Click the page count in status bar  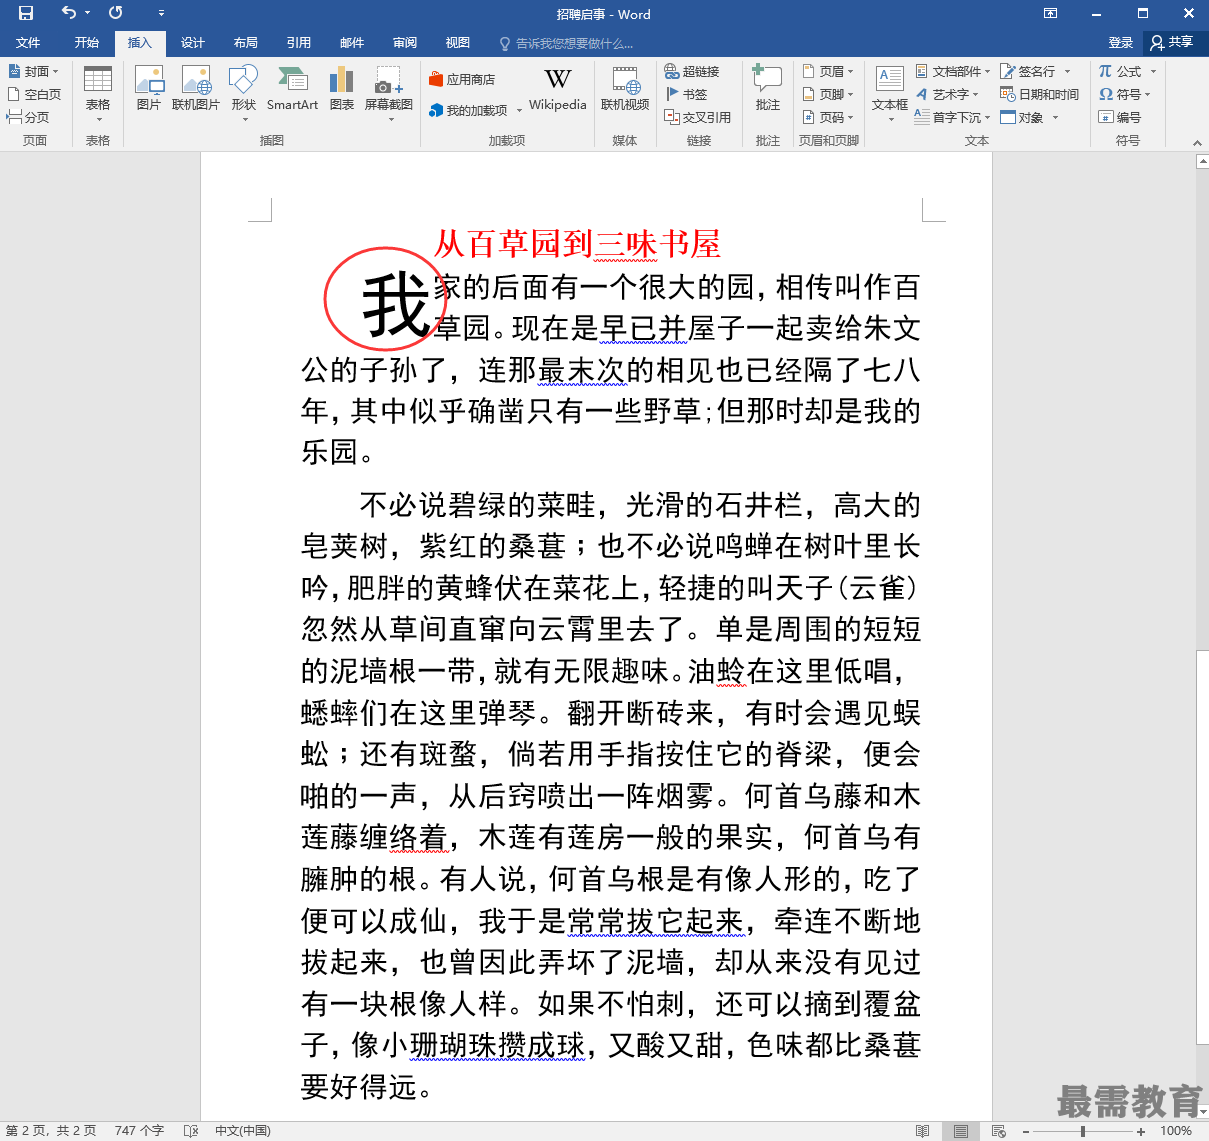coord(51,1131)
